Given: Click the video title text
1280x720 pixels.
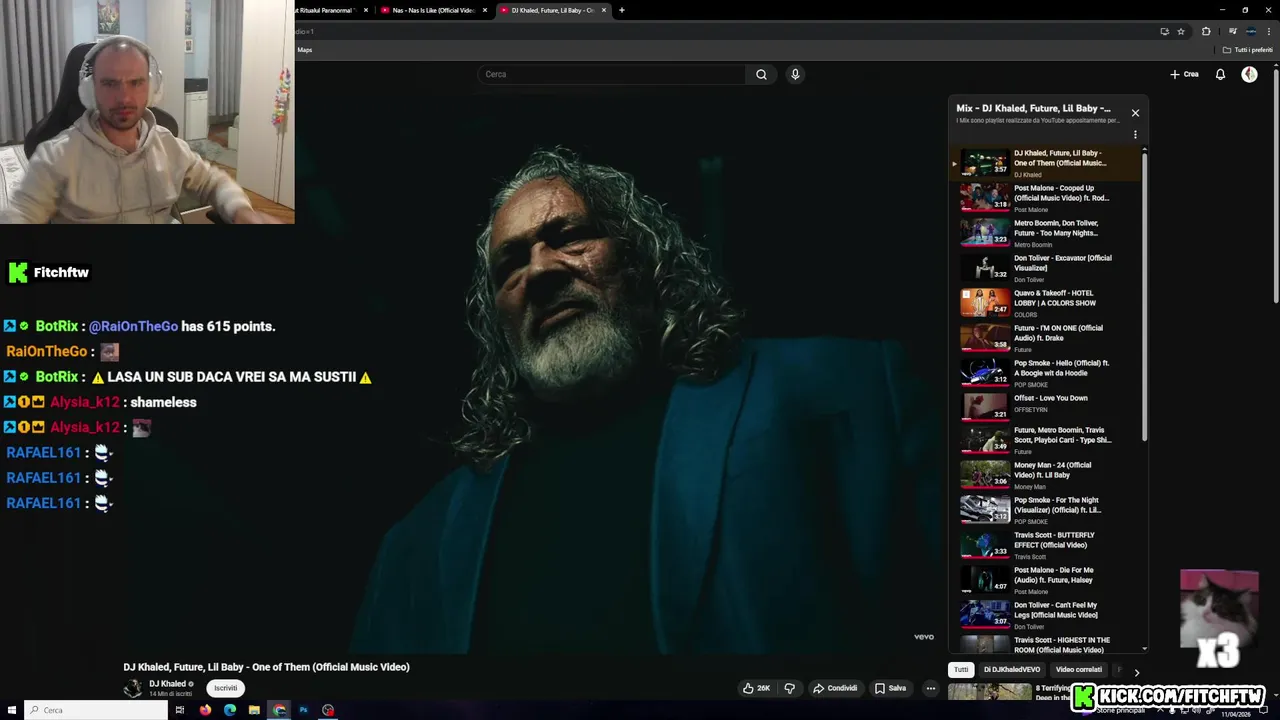Looking at the screenshot, I should 267,667.
